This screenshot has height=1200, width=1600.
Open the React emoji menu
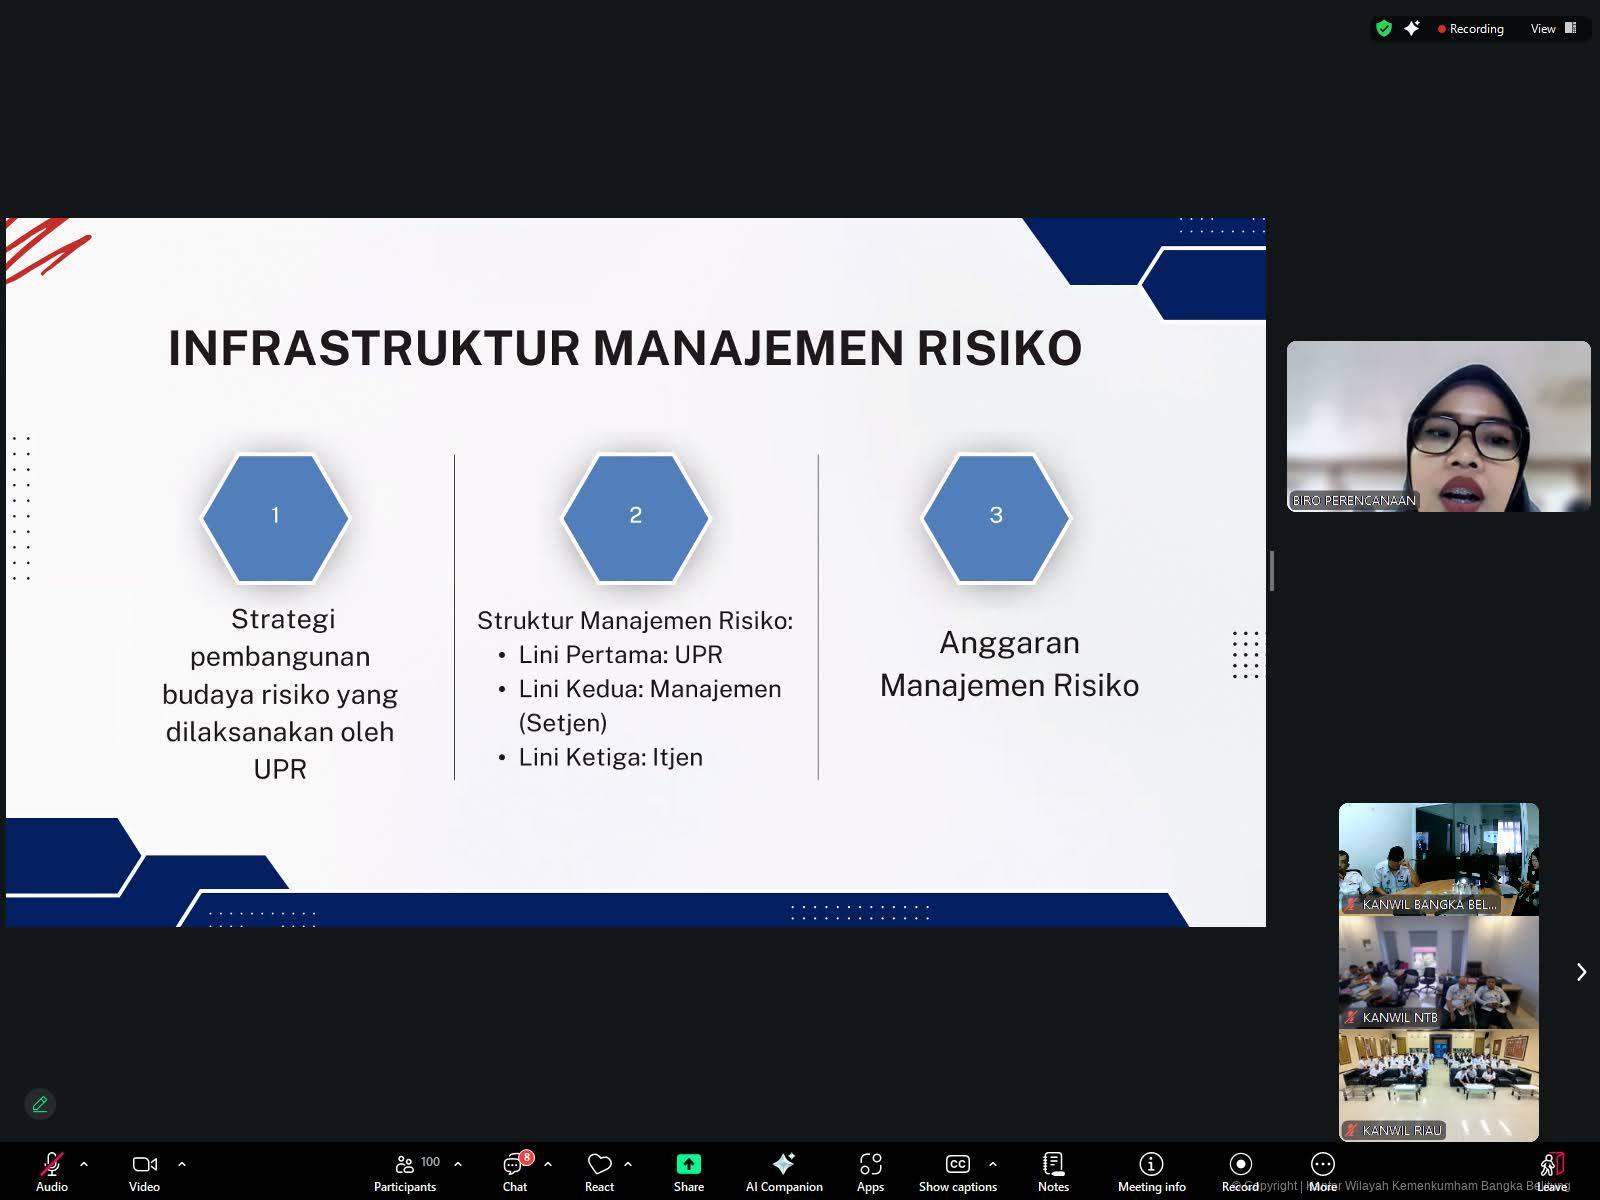[x=599, y=1170]
